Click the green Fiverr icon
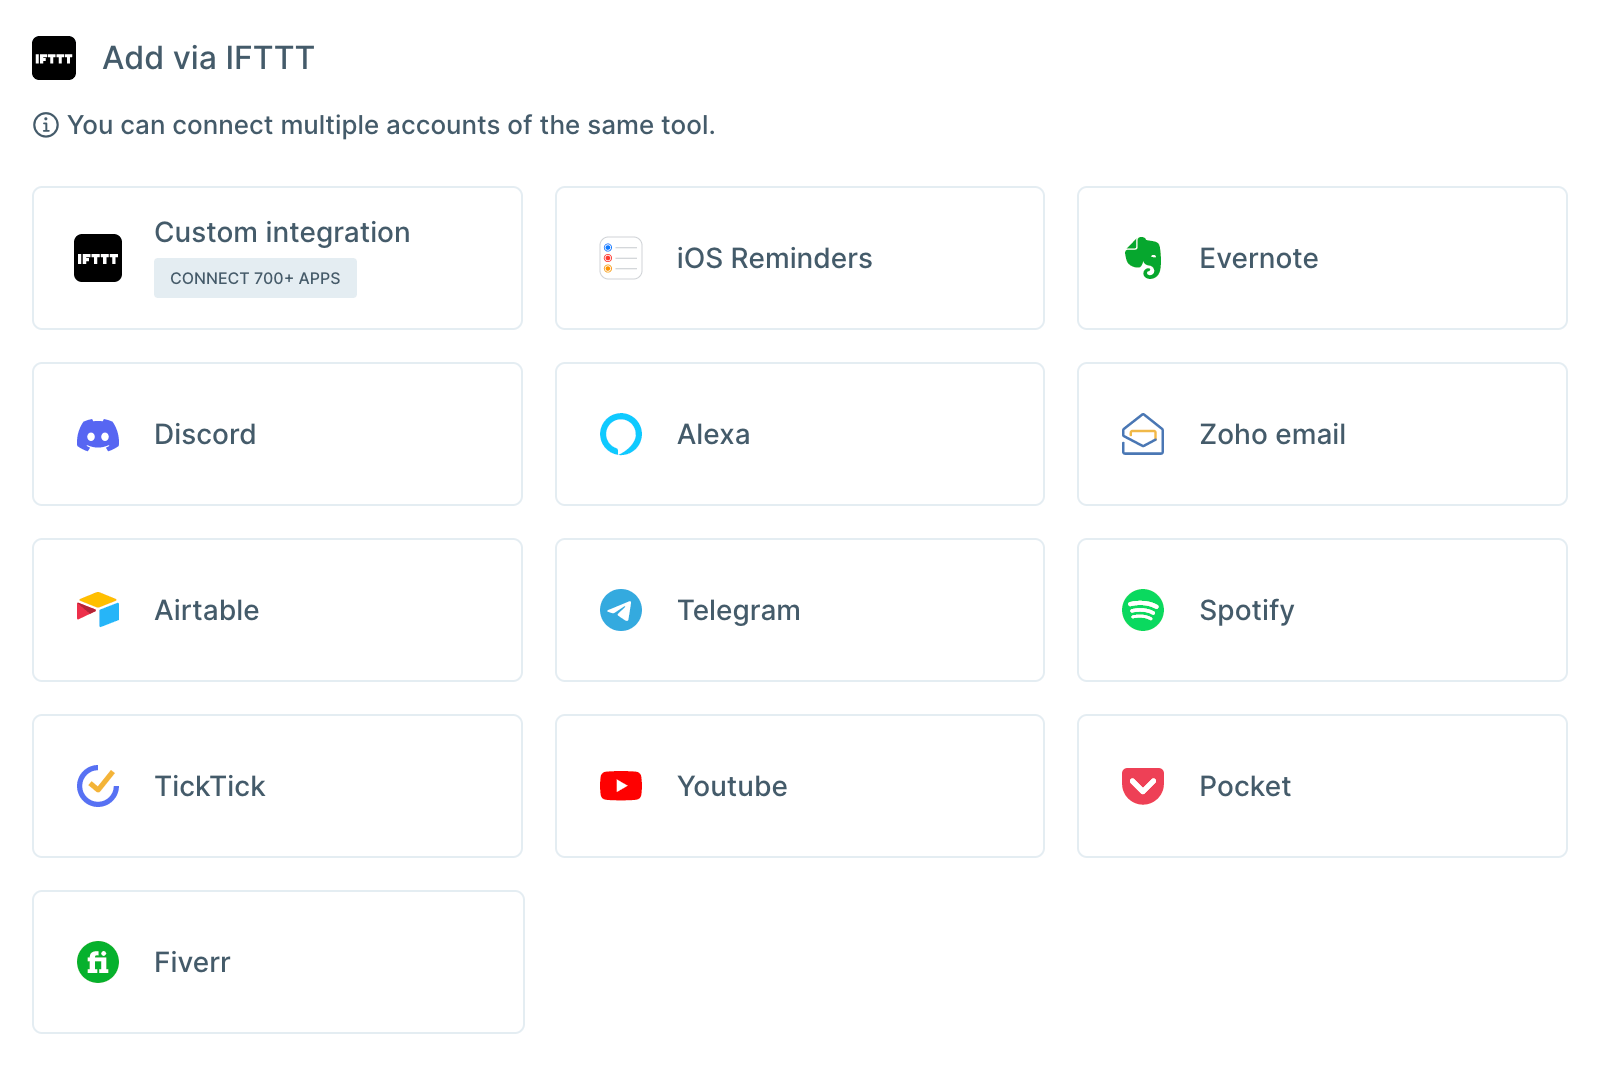 pyautogui.click(x=98, y=962)
